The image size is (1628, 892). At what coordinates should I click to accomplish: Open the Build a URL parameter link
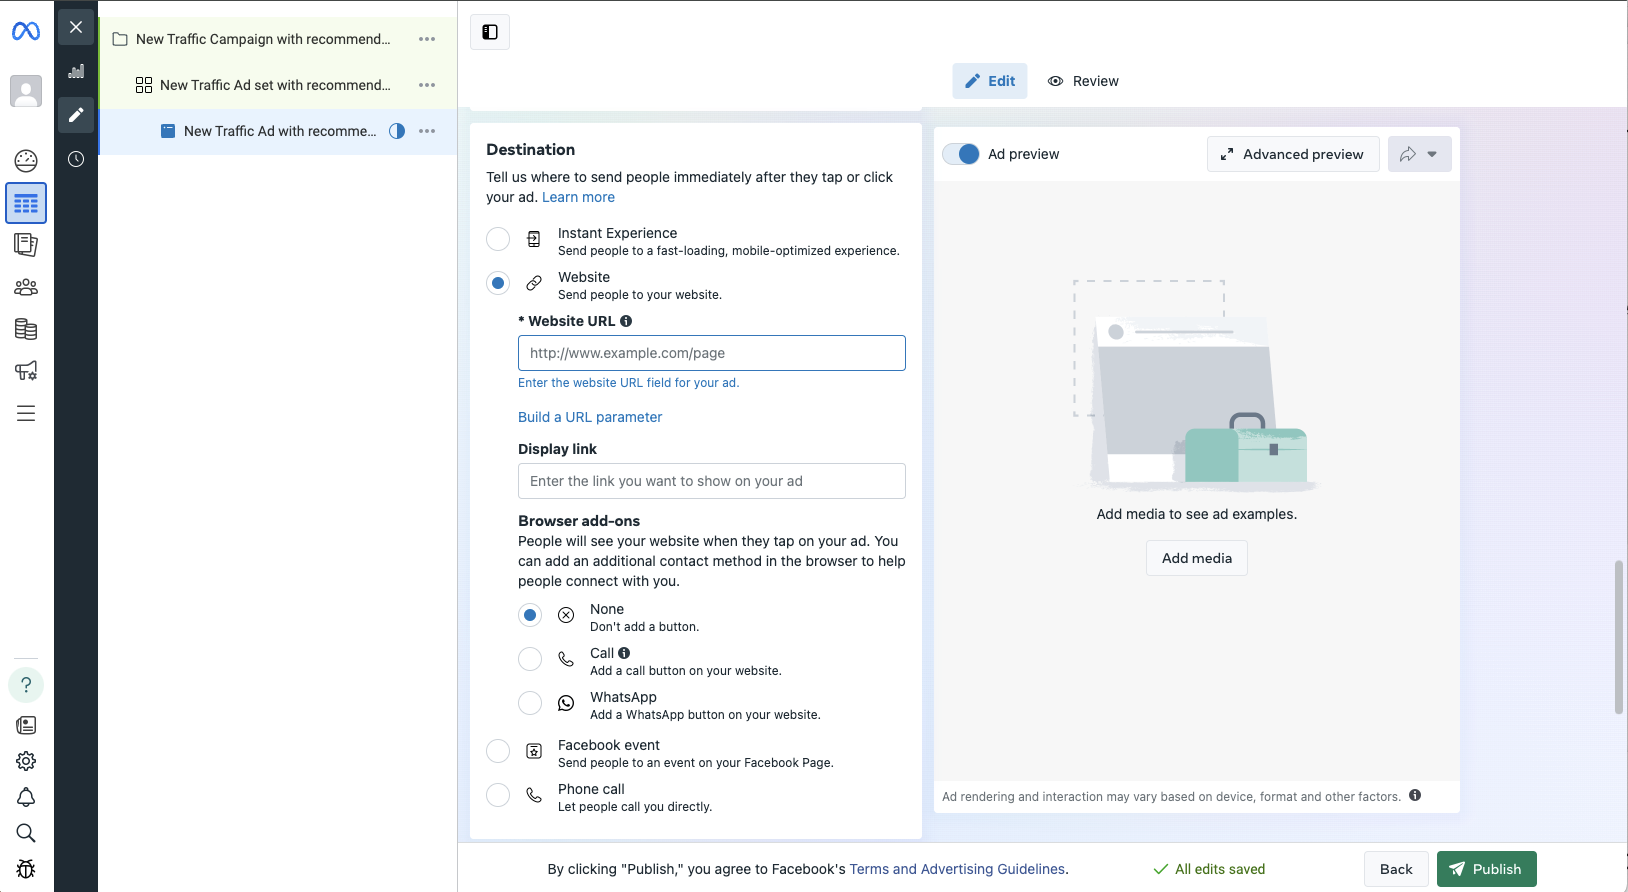590,417
